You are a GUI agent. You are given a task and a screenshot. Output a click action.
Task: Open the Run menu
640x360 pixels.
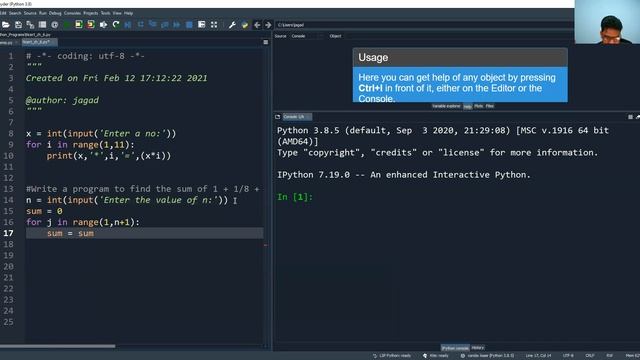tap(43, 13)
